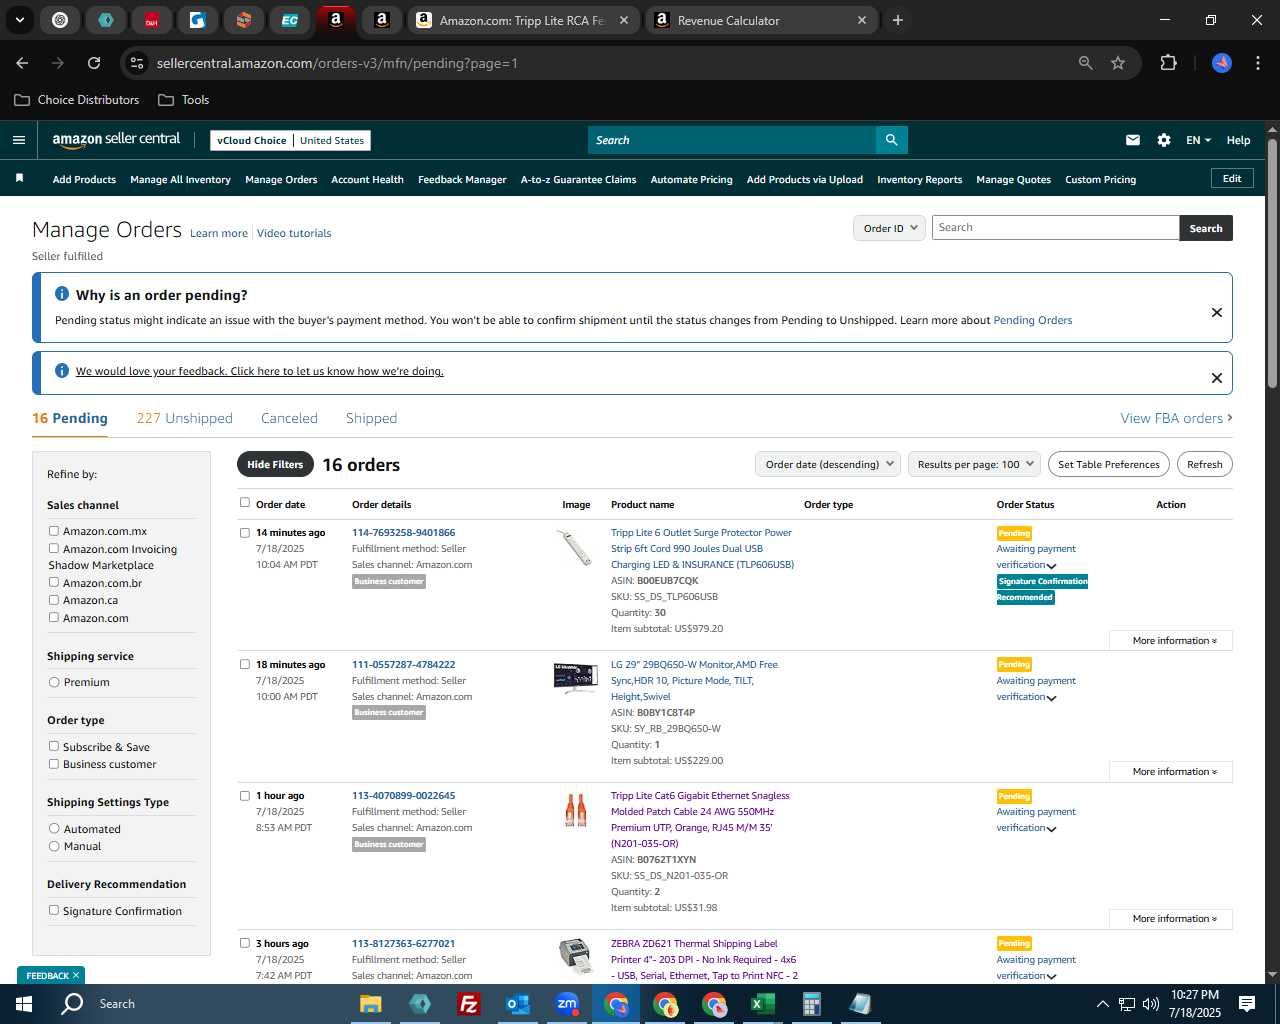This screenshot has height=1024, width=1280.
Task: Open the Order ID search type dropdown
Action: tap(890, 228)
